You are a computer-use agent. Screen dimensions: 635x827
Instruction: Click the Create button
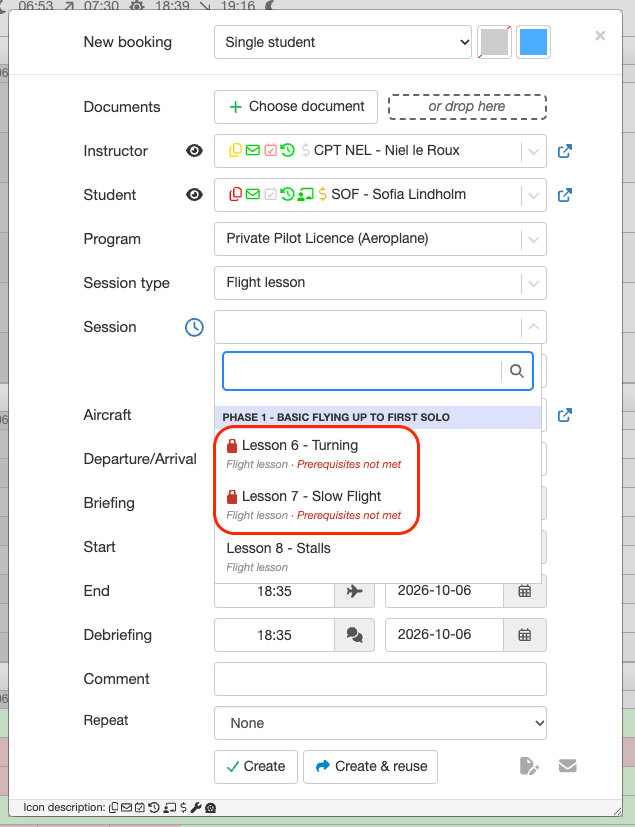click(256, 766)
